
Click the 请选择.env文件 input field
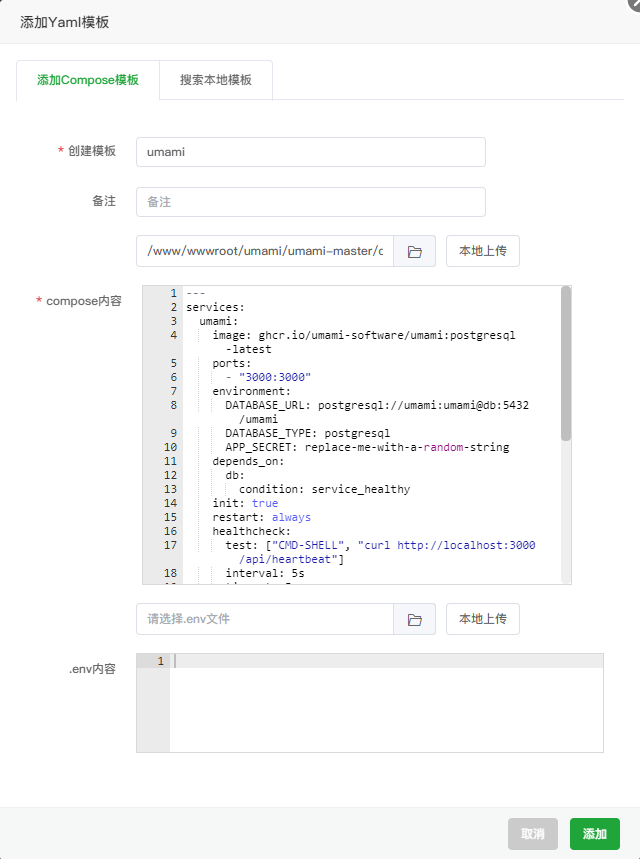(x=265, y=620)
